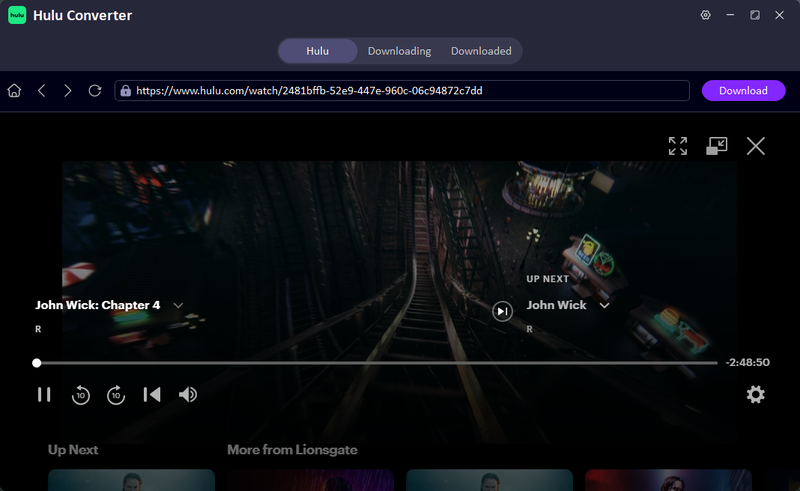Screen dimensions: 800x491
Task: Switch to the Downloading tab
Action: (x=399, y=51)
